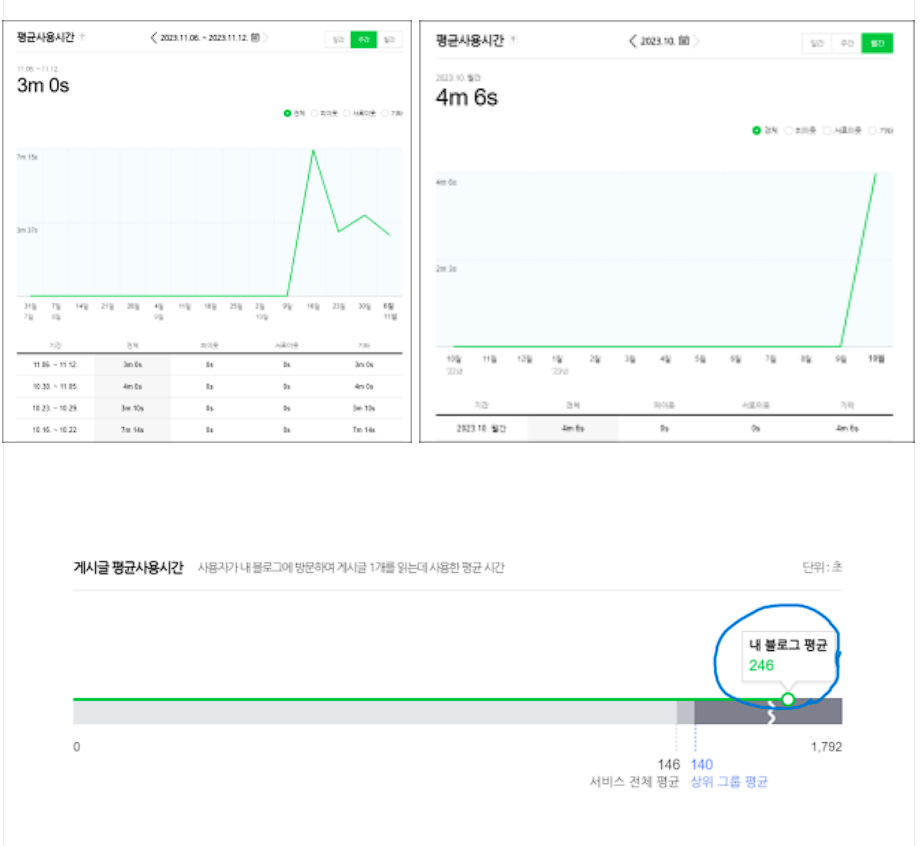Click the 내 블로그 평균 246 tooltip
The width and height of the screenshot is (922, 846).
[x=787, y=656]
